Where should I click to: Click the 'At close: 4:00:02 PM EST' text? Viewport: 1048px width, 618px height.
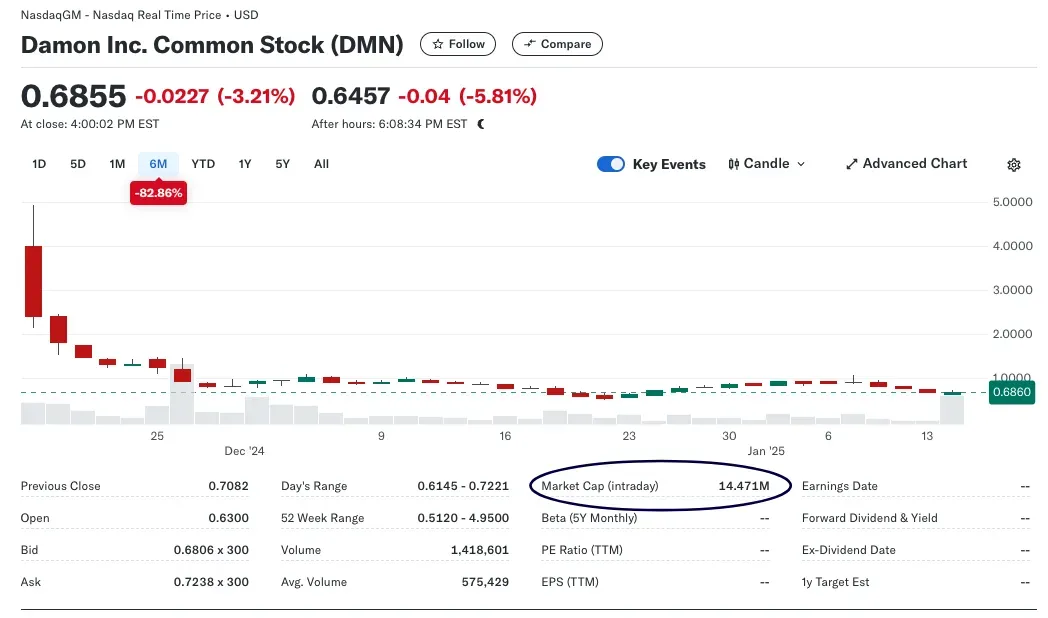coord(90,124)
